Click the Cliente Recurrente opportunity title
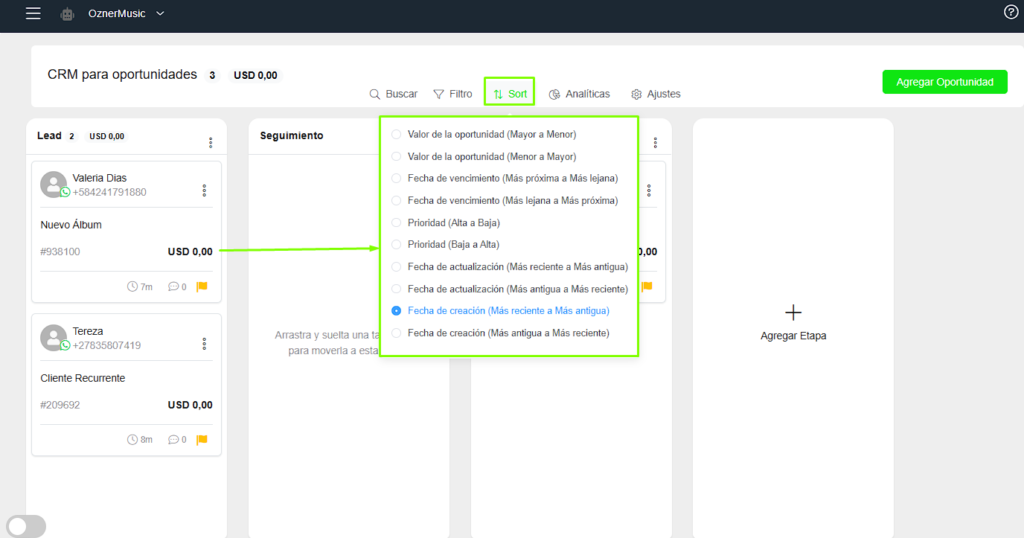This screenshot has width=1024, height=538. 82,378
